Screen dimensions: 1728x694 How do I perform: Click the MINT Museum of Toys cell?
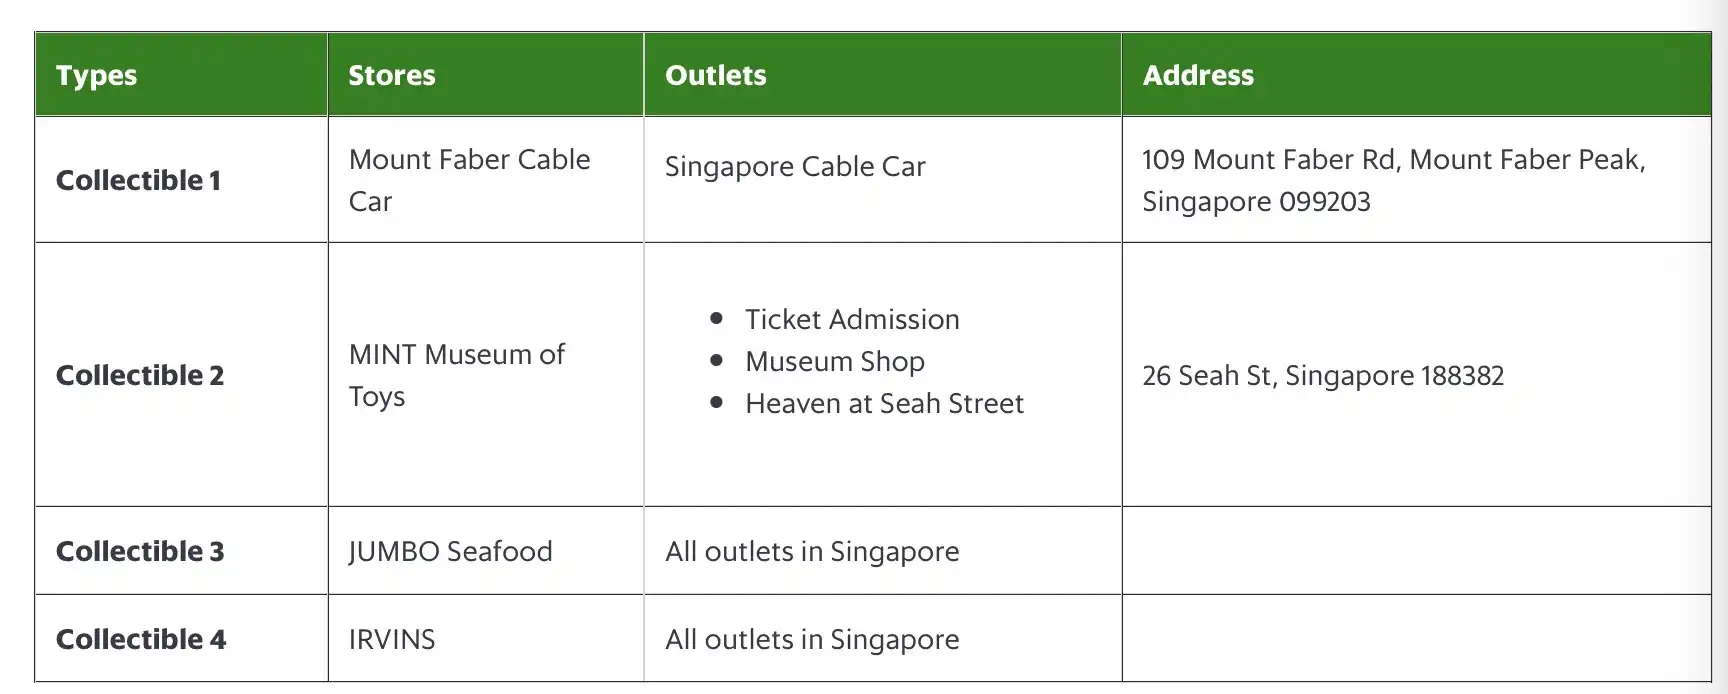pos(456,375)
